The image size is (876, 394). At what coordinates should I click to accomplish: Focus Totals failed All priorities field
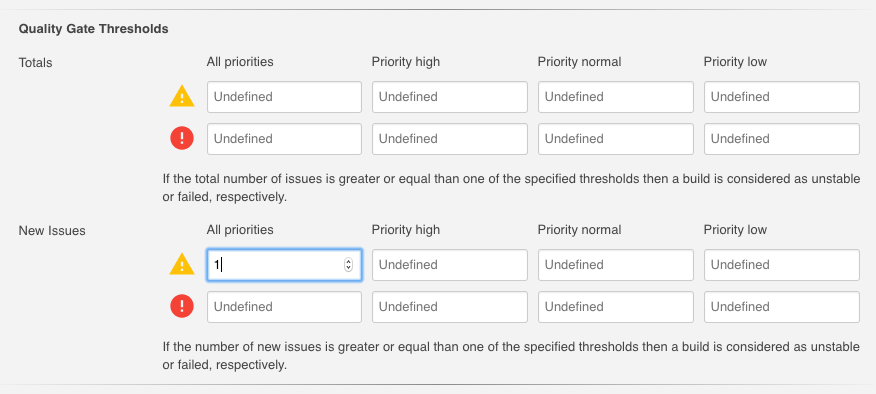pyautogui.click(x=284, y=139)
